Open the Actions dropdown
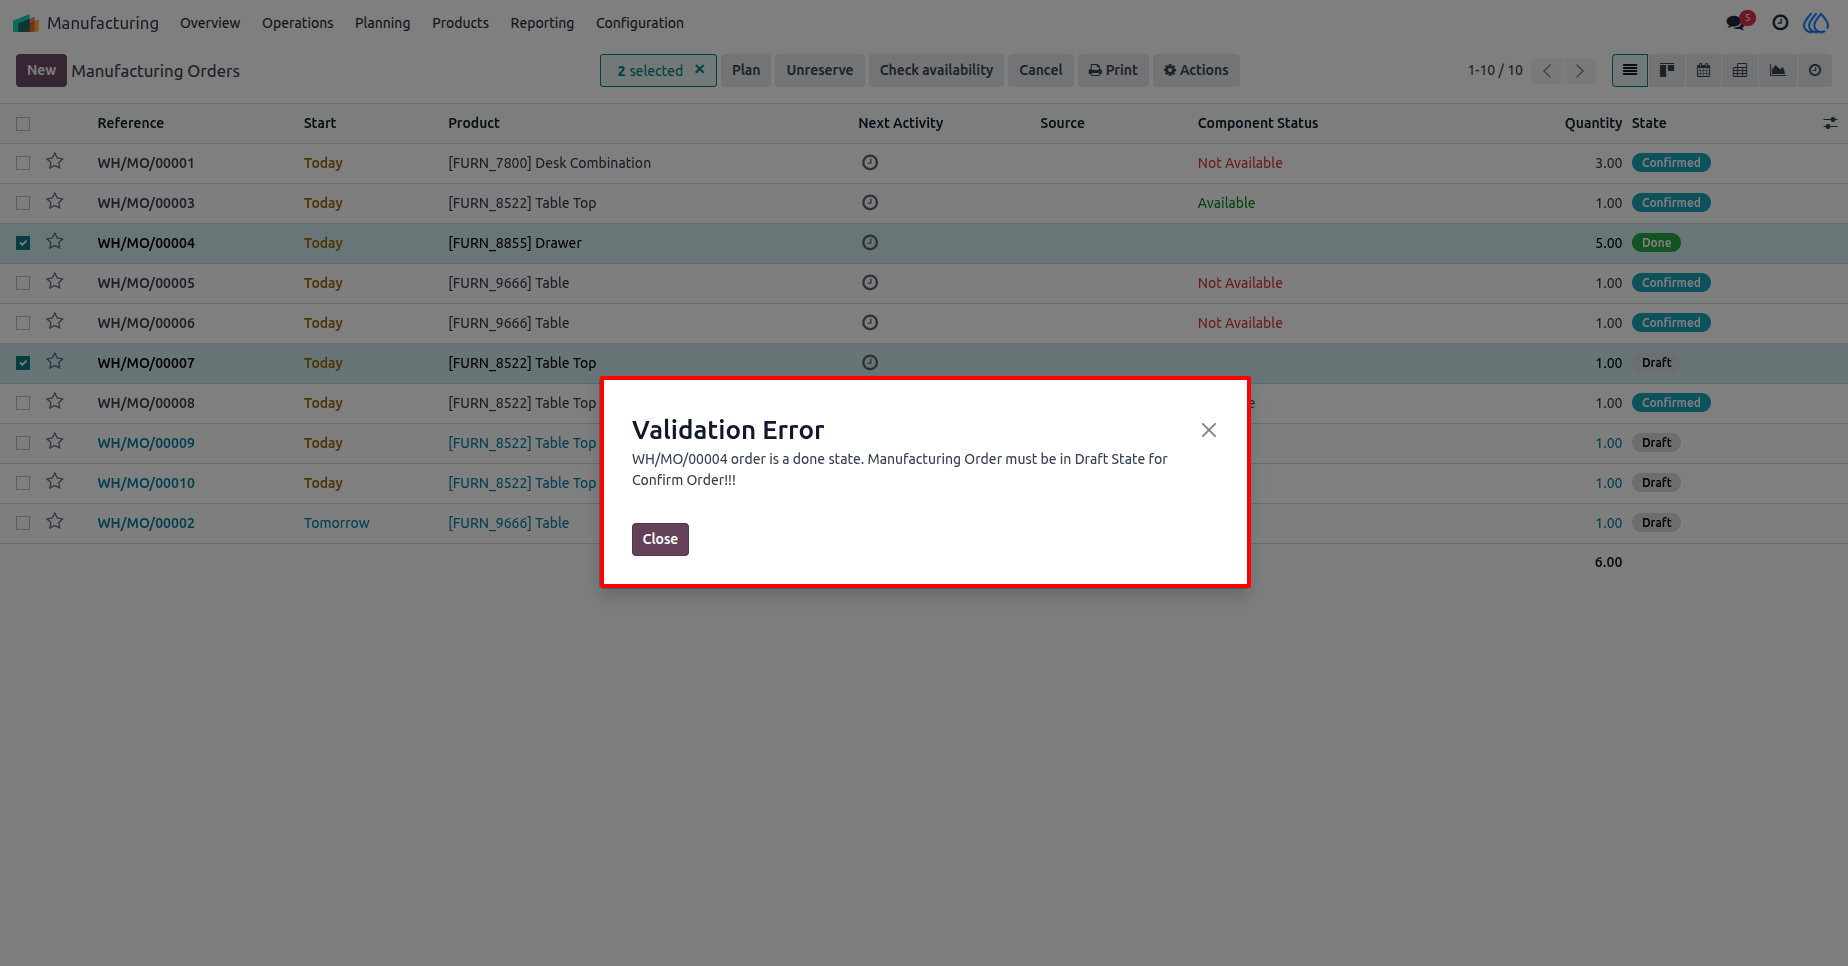The image size is (1848, 966). coord(1196,70)
